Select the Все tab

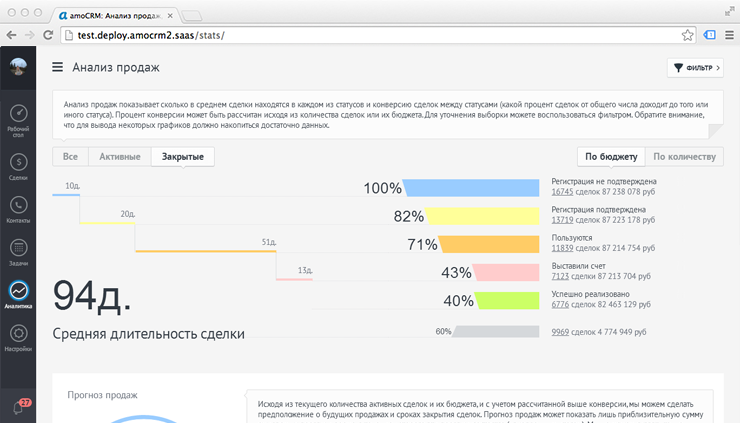[x=70, y=157]
